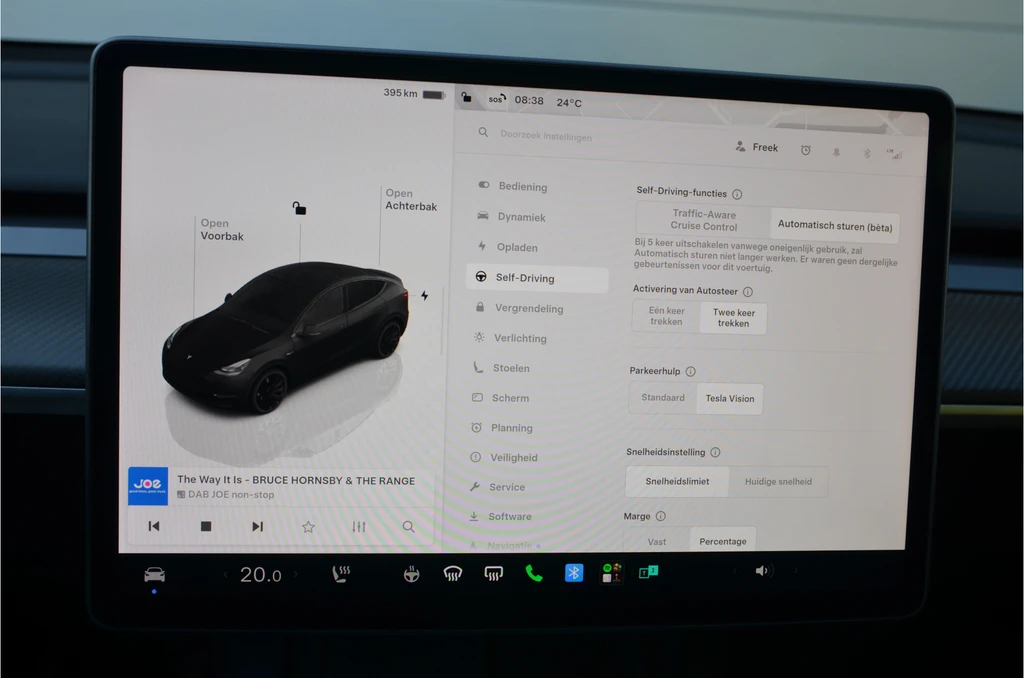Choose Eén keer trekken for Autosteer
Screen dimensions: 1024x678
tap(666, 316)
